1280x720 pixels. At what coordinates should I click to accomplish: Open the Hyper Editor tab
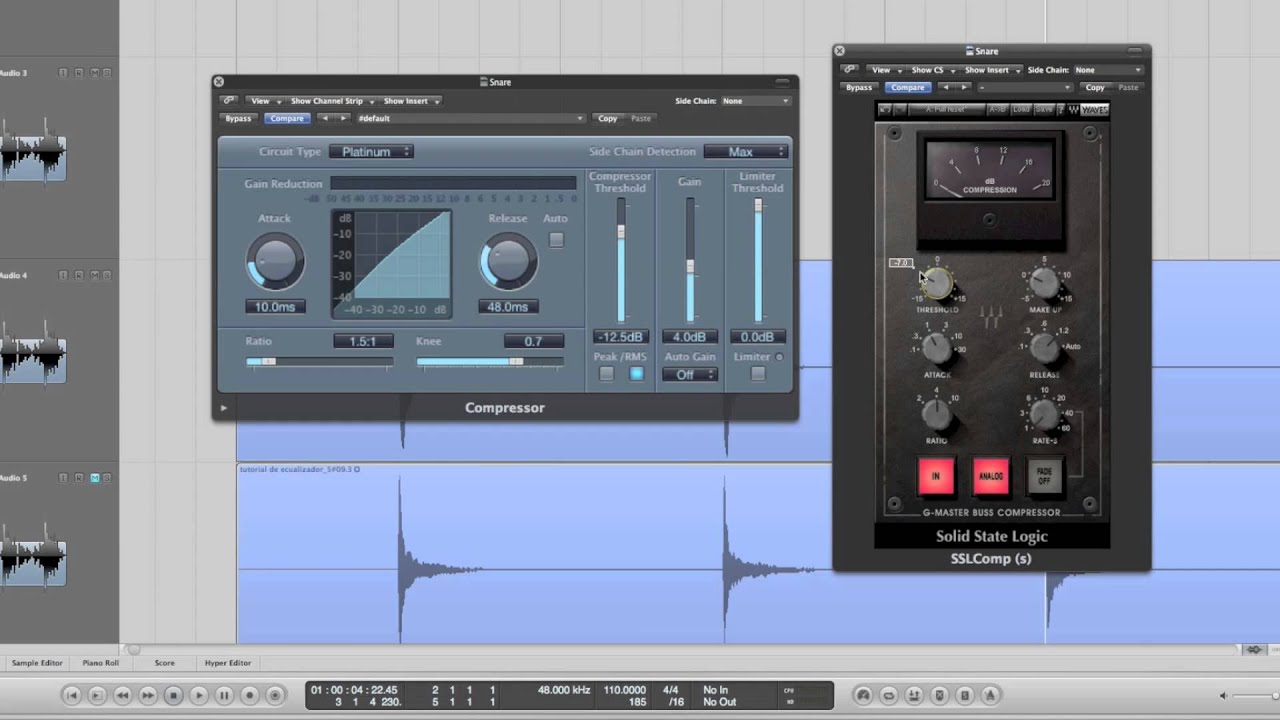228,663
